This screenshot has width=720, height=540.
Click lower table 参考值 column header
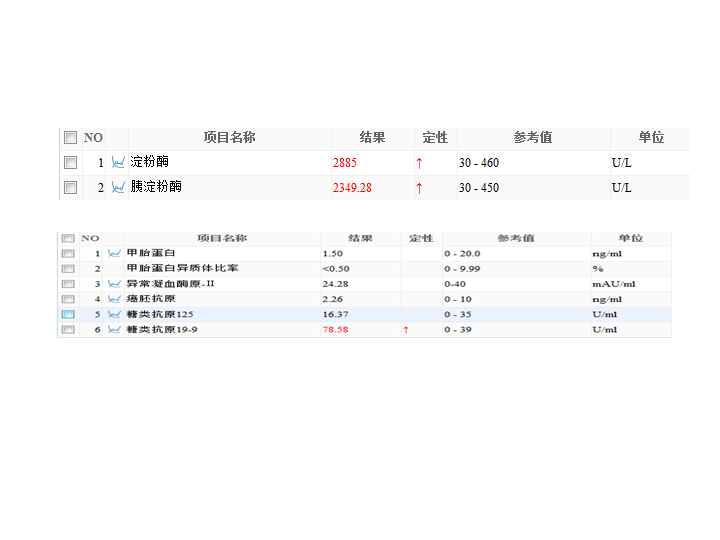coord(516,238)
